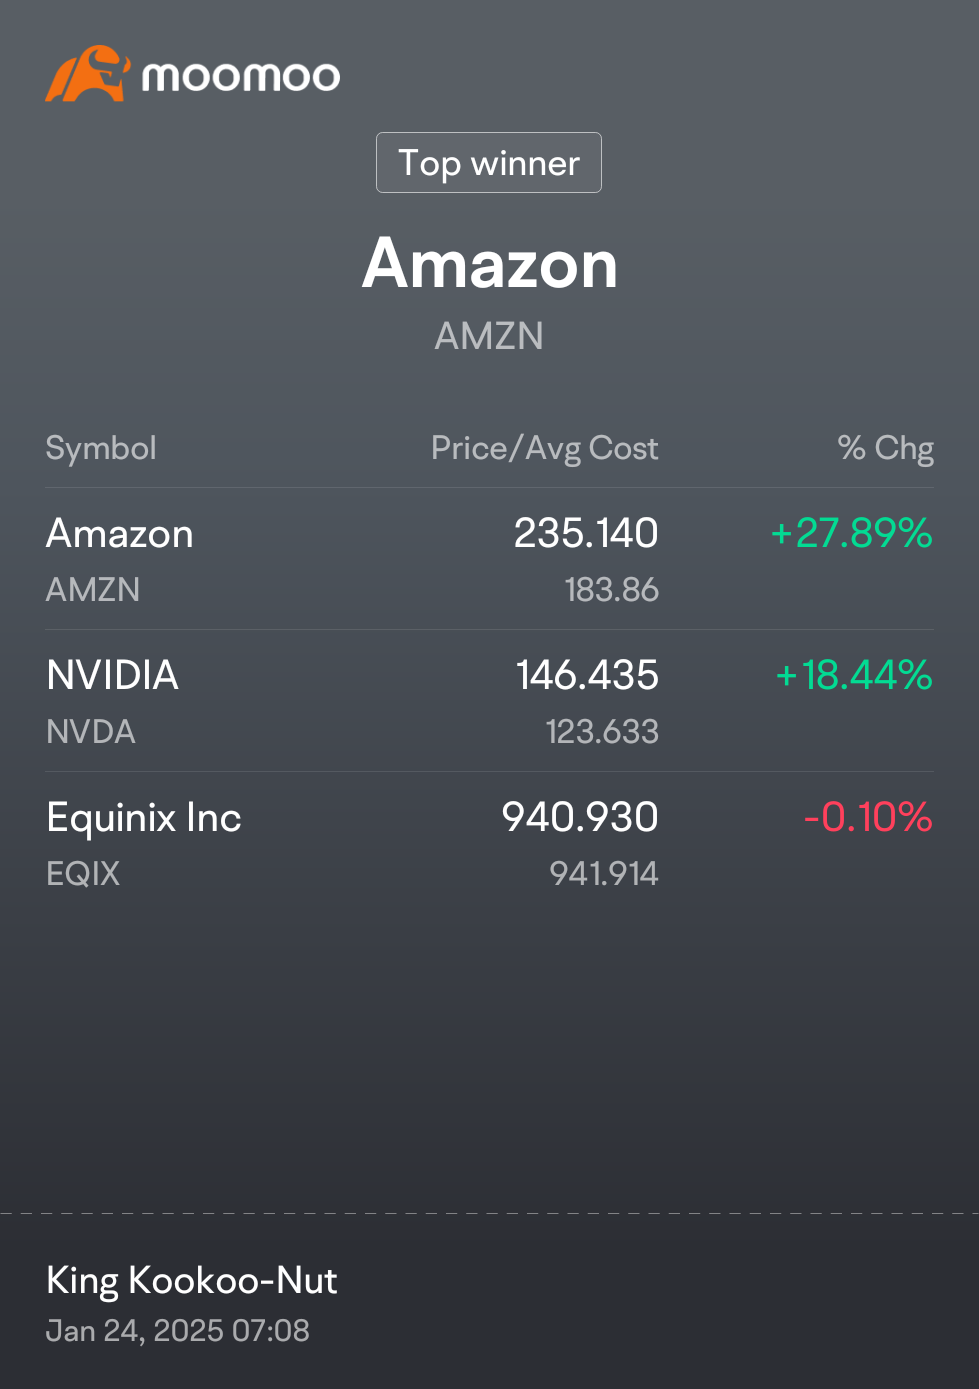The width and height of the screenshot is (979, 1389).
Task: Click the large Amazon heading
Action: (x=490, y=264)
